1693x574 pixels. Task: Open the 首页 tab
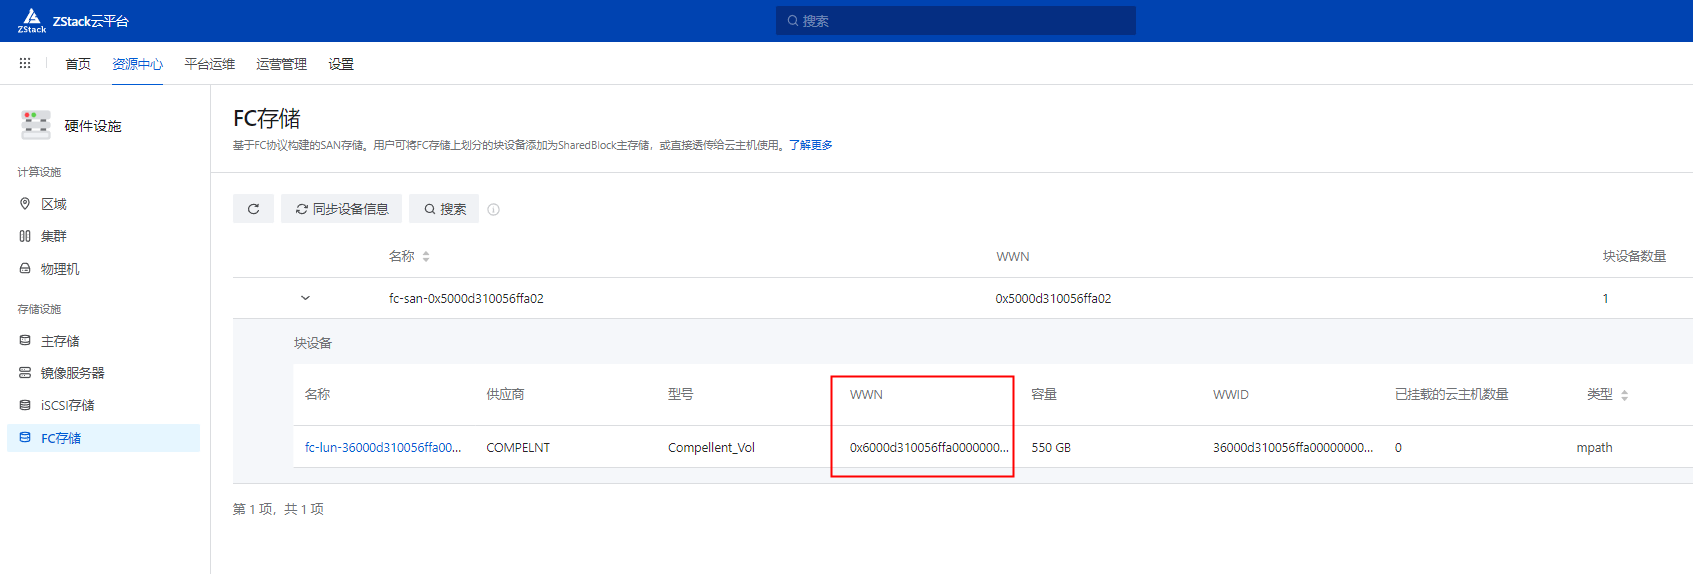(x=78, y=64)
